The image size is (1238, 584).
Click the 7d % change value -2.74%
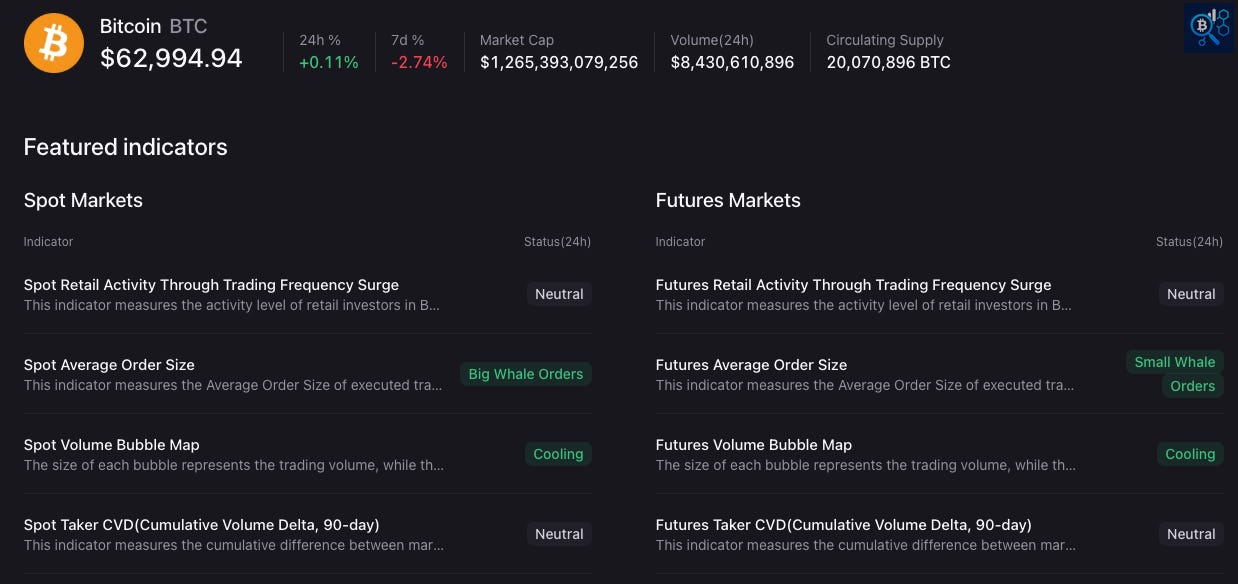tap(419, 62)
